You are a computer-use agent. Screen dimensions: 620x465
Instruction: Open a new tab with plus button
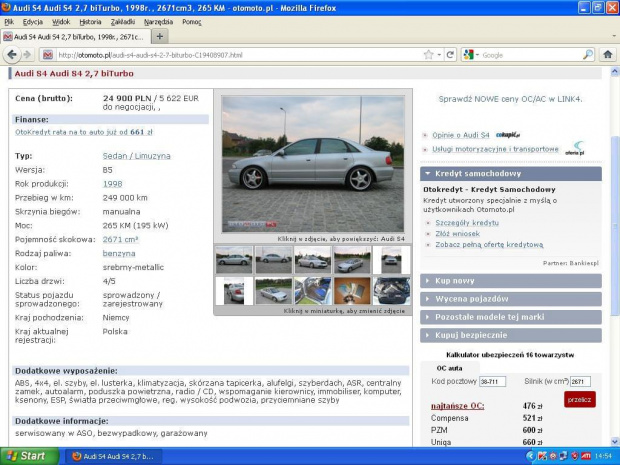pos(159,36)
